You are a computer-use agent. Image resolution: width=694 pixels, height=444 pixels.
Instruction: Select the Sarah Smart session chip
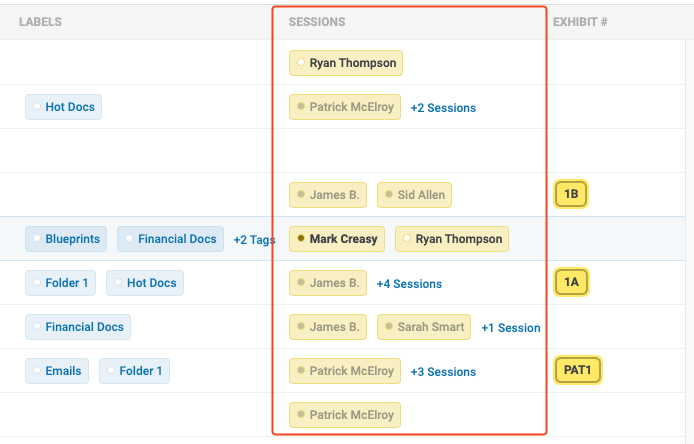(424, 327)
